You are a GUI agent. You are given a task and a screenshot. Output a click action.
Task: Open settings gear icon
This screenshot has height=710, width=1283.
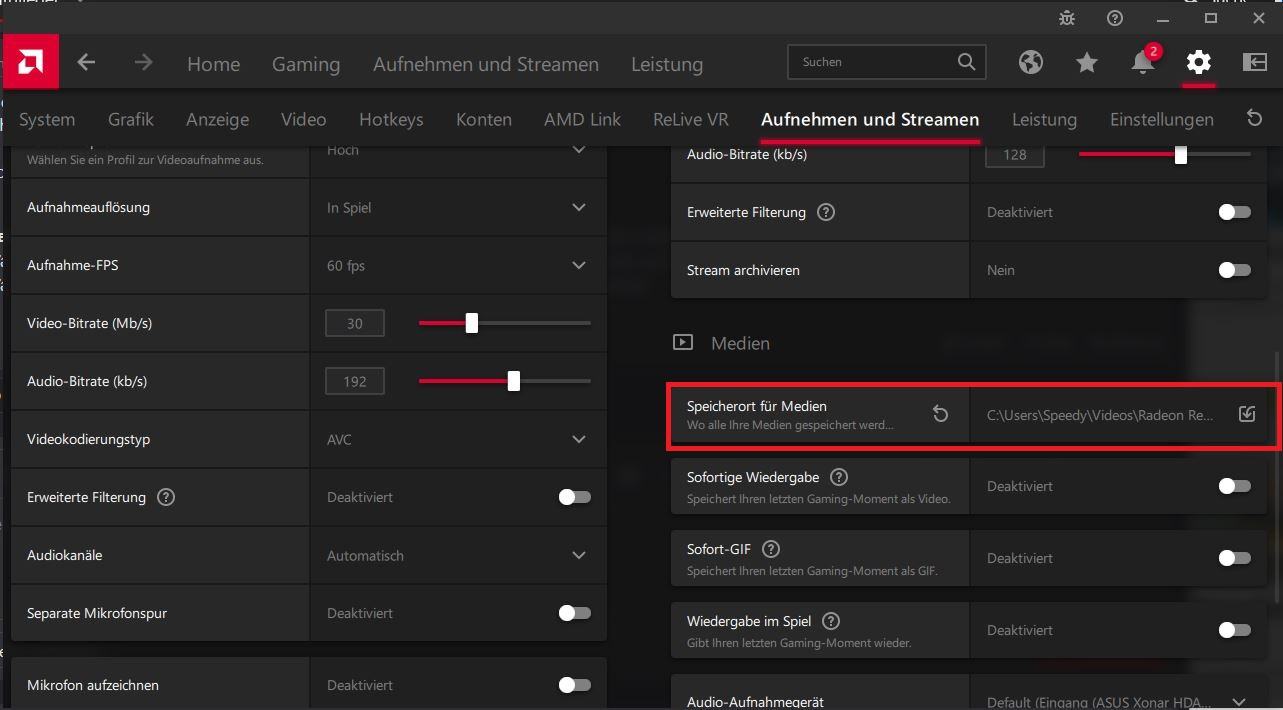click(1198, 62)
